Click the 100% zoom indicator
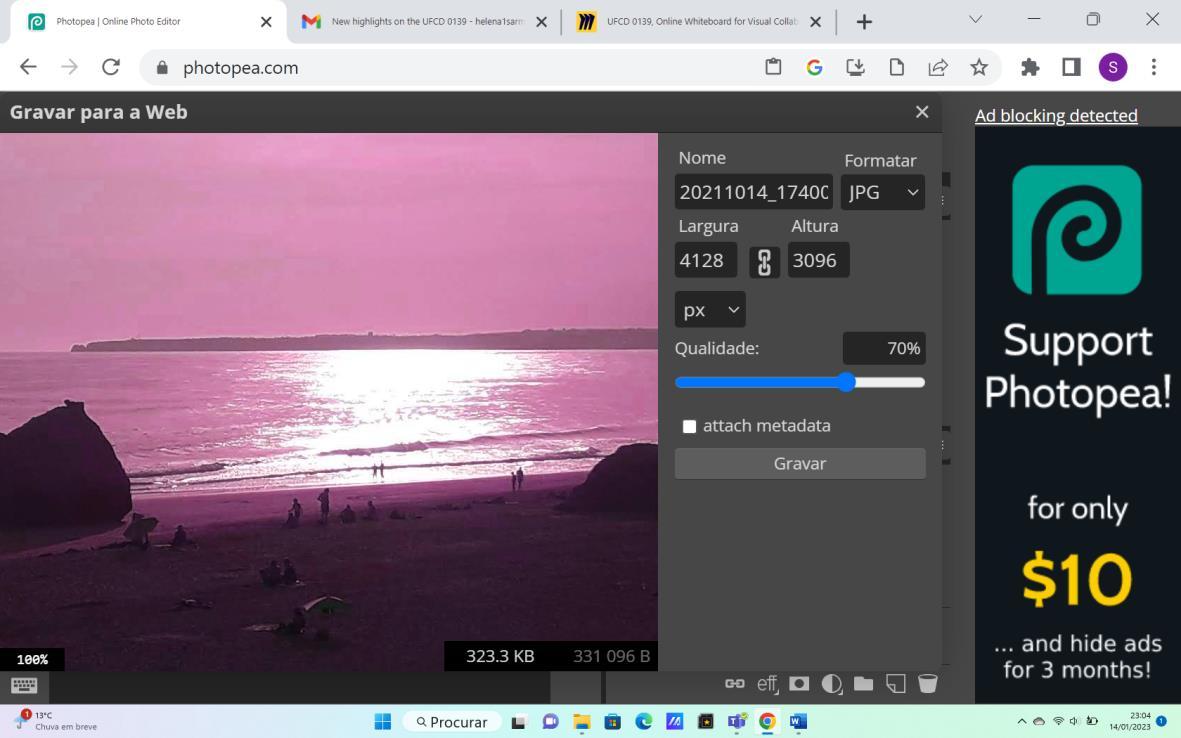 [32, 660]
